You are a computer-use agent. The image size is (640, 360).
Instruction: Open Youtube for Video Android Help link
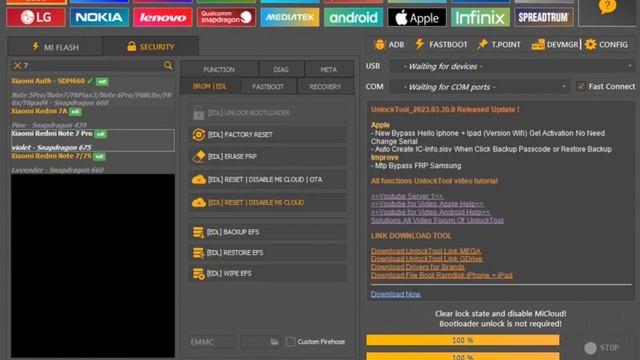431,212
